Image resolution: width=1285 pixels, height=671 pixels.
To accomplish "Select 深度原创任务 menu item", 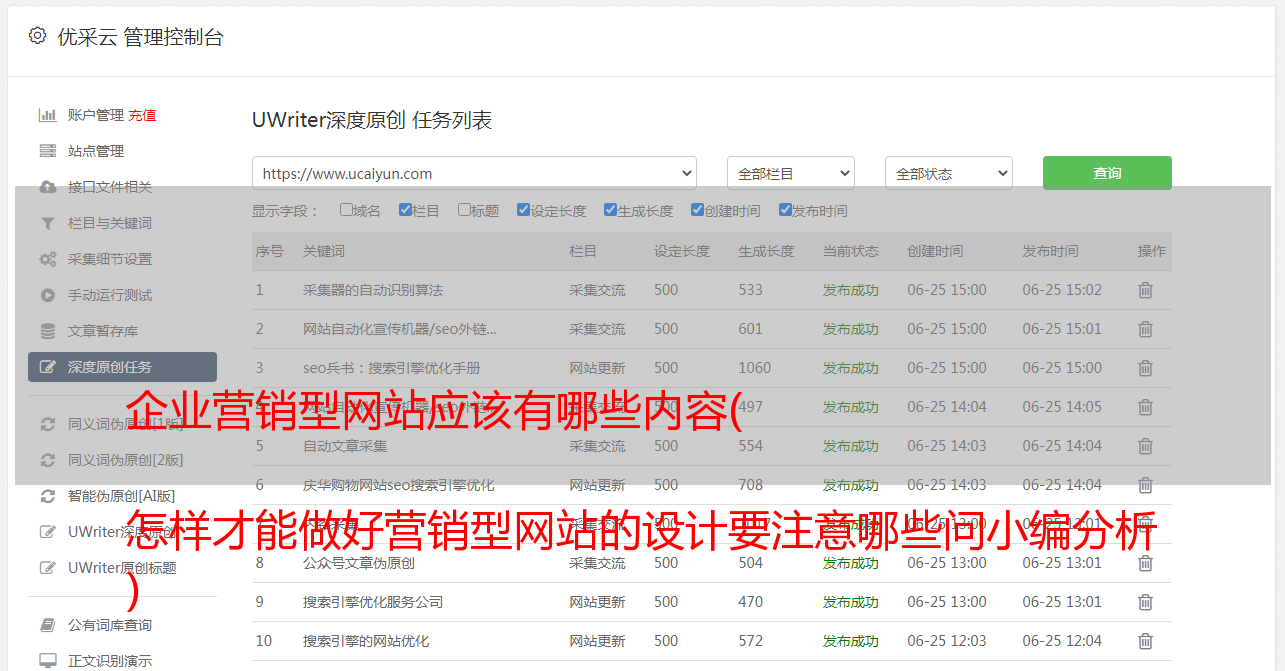I will click(x=122, y=367).
